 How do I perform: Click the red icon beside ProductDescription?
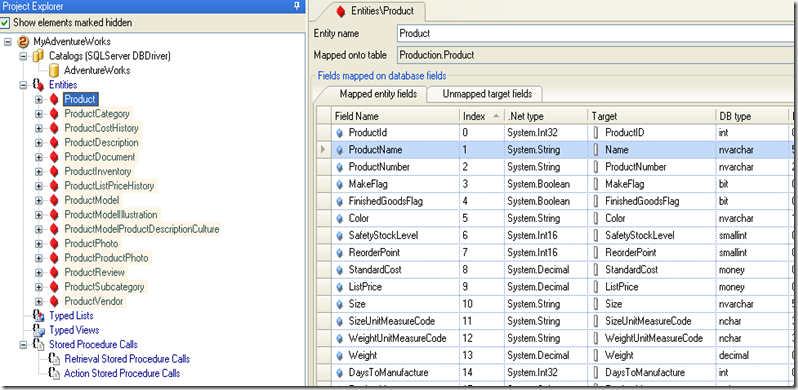point(54,143)
